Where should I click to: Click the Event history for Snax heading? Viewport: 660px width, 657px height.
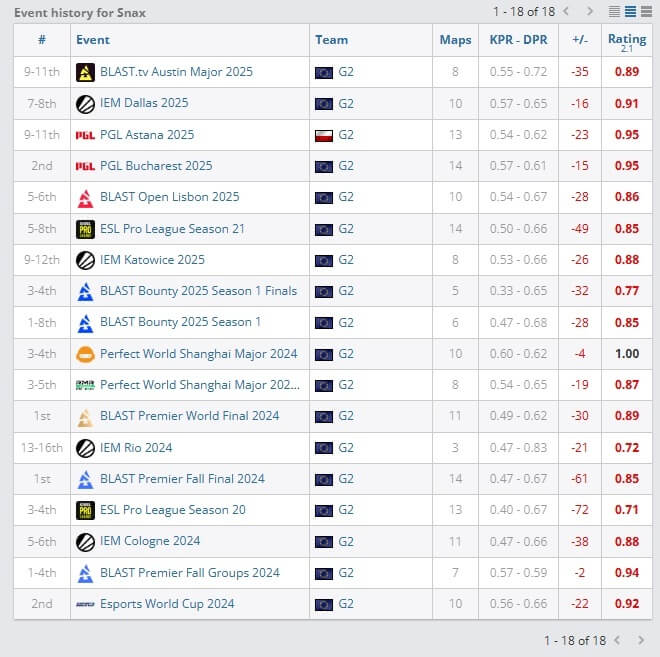click(80, 13)
